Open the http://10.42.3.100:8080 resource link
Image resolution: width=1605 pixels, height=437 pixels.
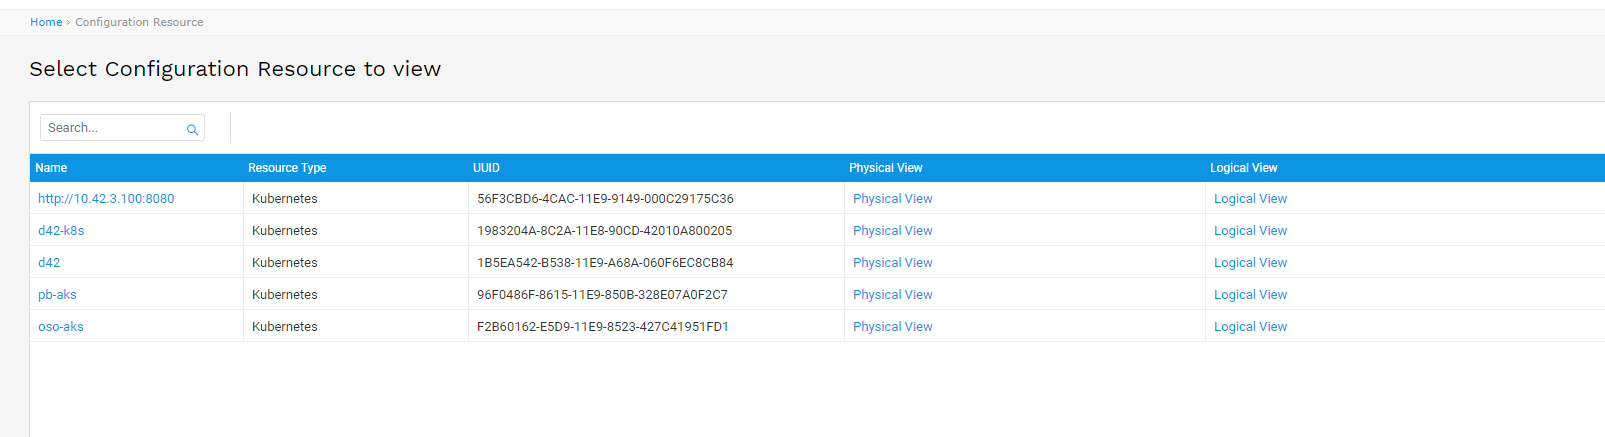pos(106,199)
